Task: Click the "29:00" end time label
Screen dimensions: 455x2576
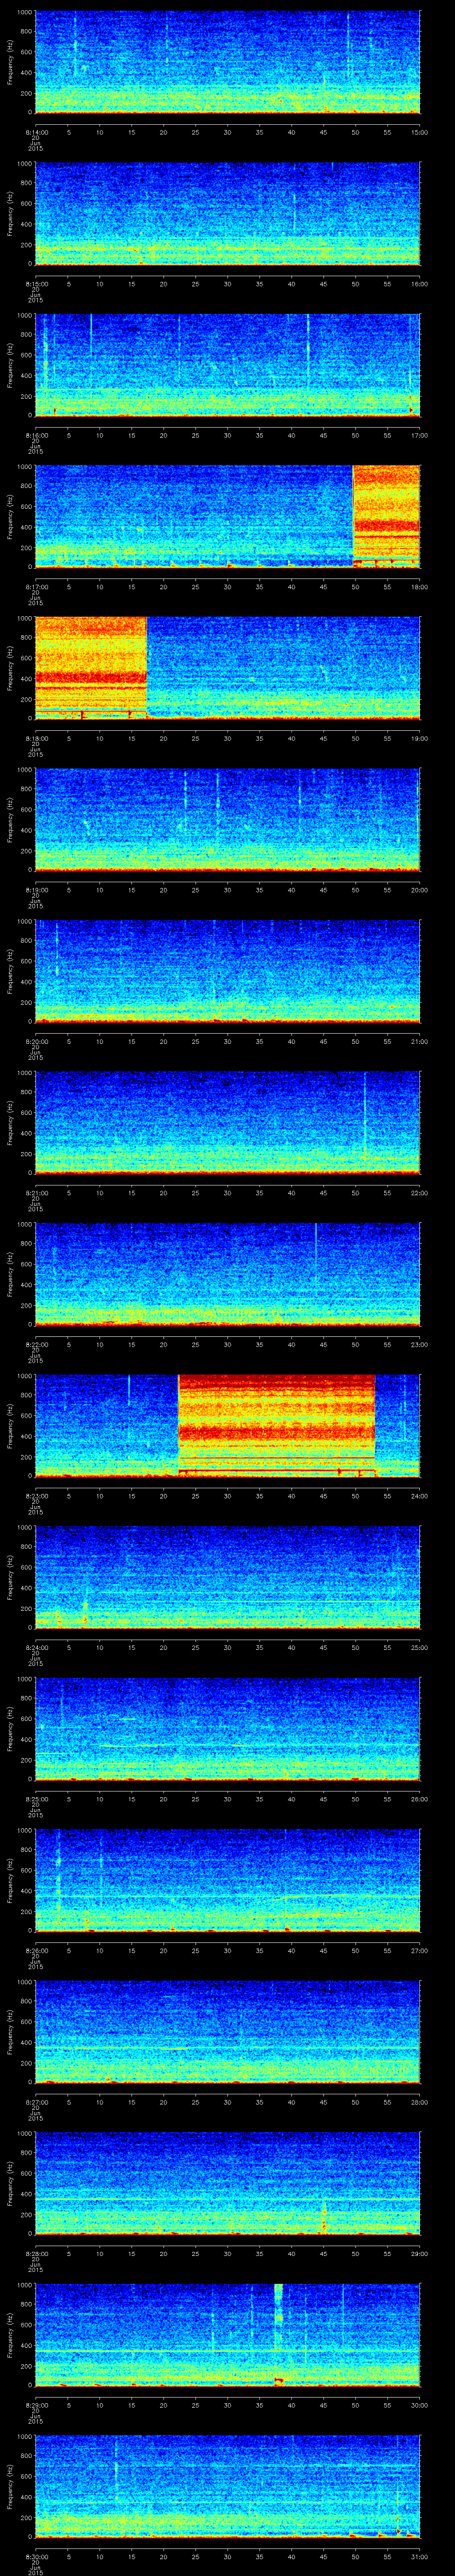Action: coord(419,2253)
